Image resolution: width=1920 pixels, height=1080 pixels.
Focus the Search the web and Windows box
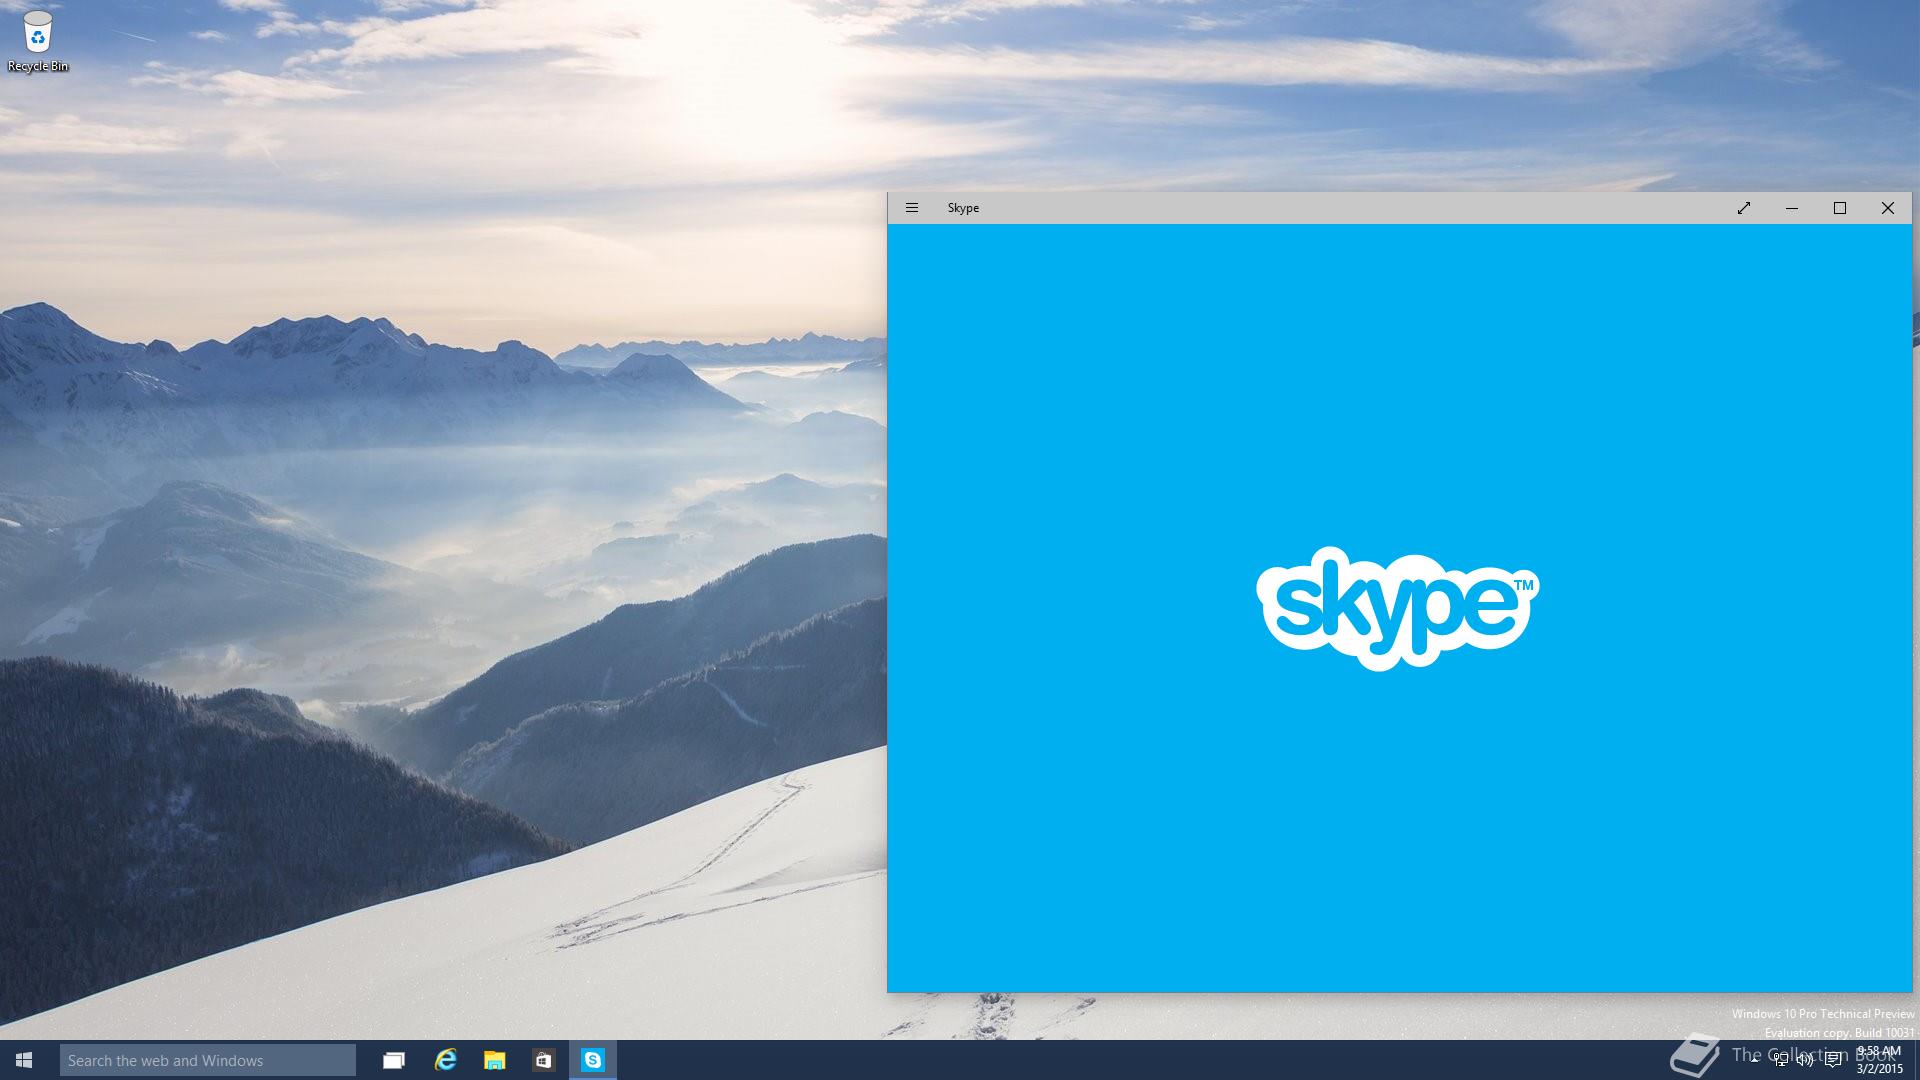(208, 1060)
